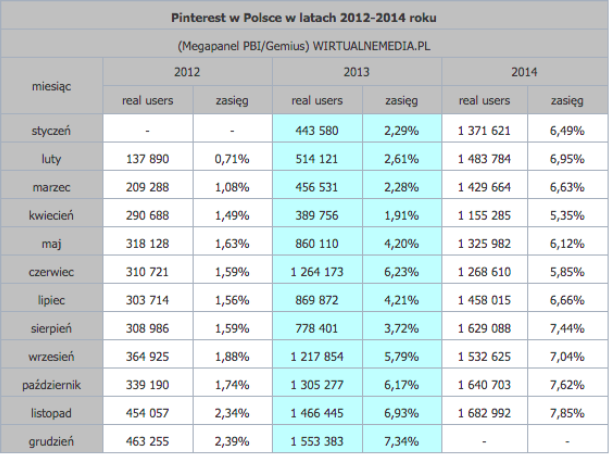
Task: Click the 1 629 088 cell for sierpień 2014
Action: tap(484, 327)
